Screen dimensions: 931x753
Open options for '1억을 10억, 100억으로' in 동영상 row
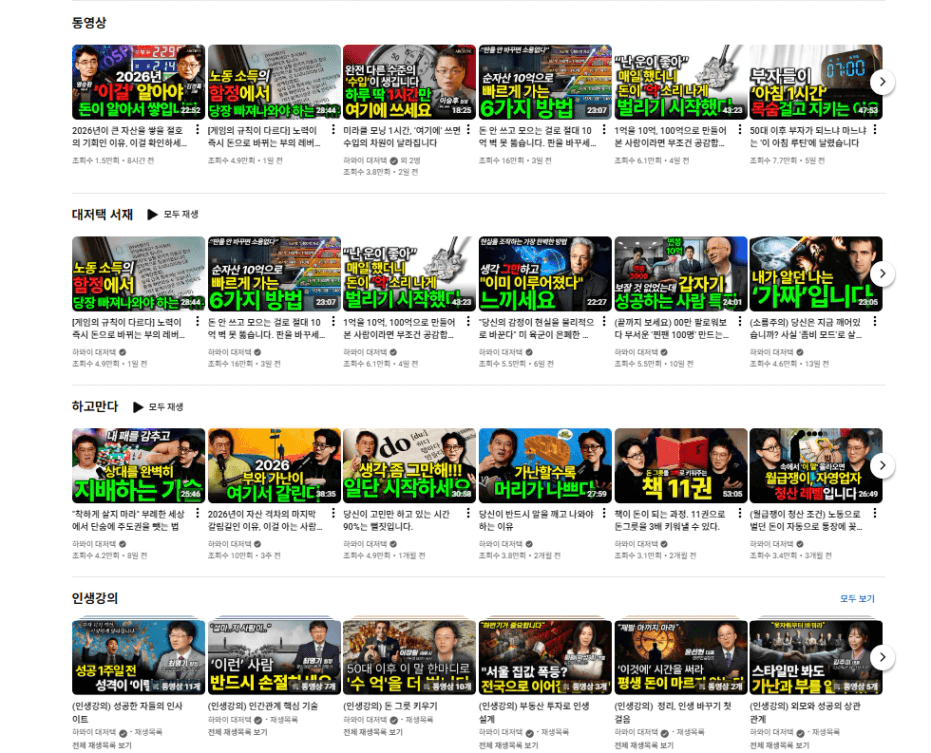(x=740, y=129)
